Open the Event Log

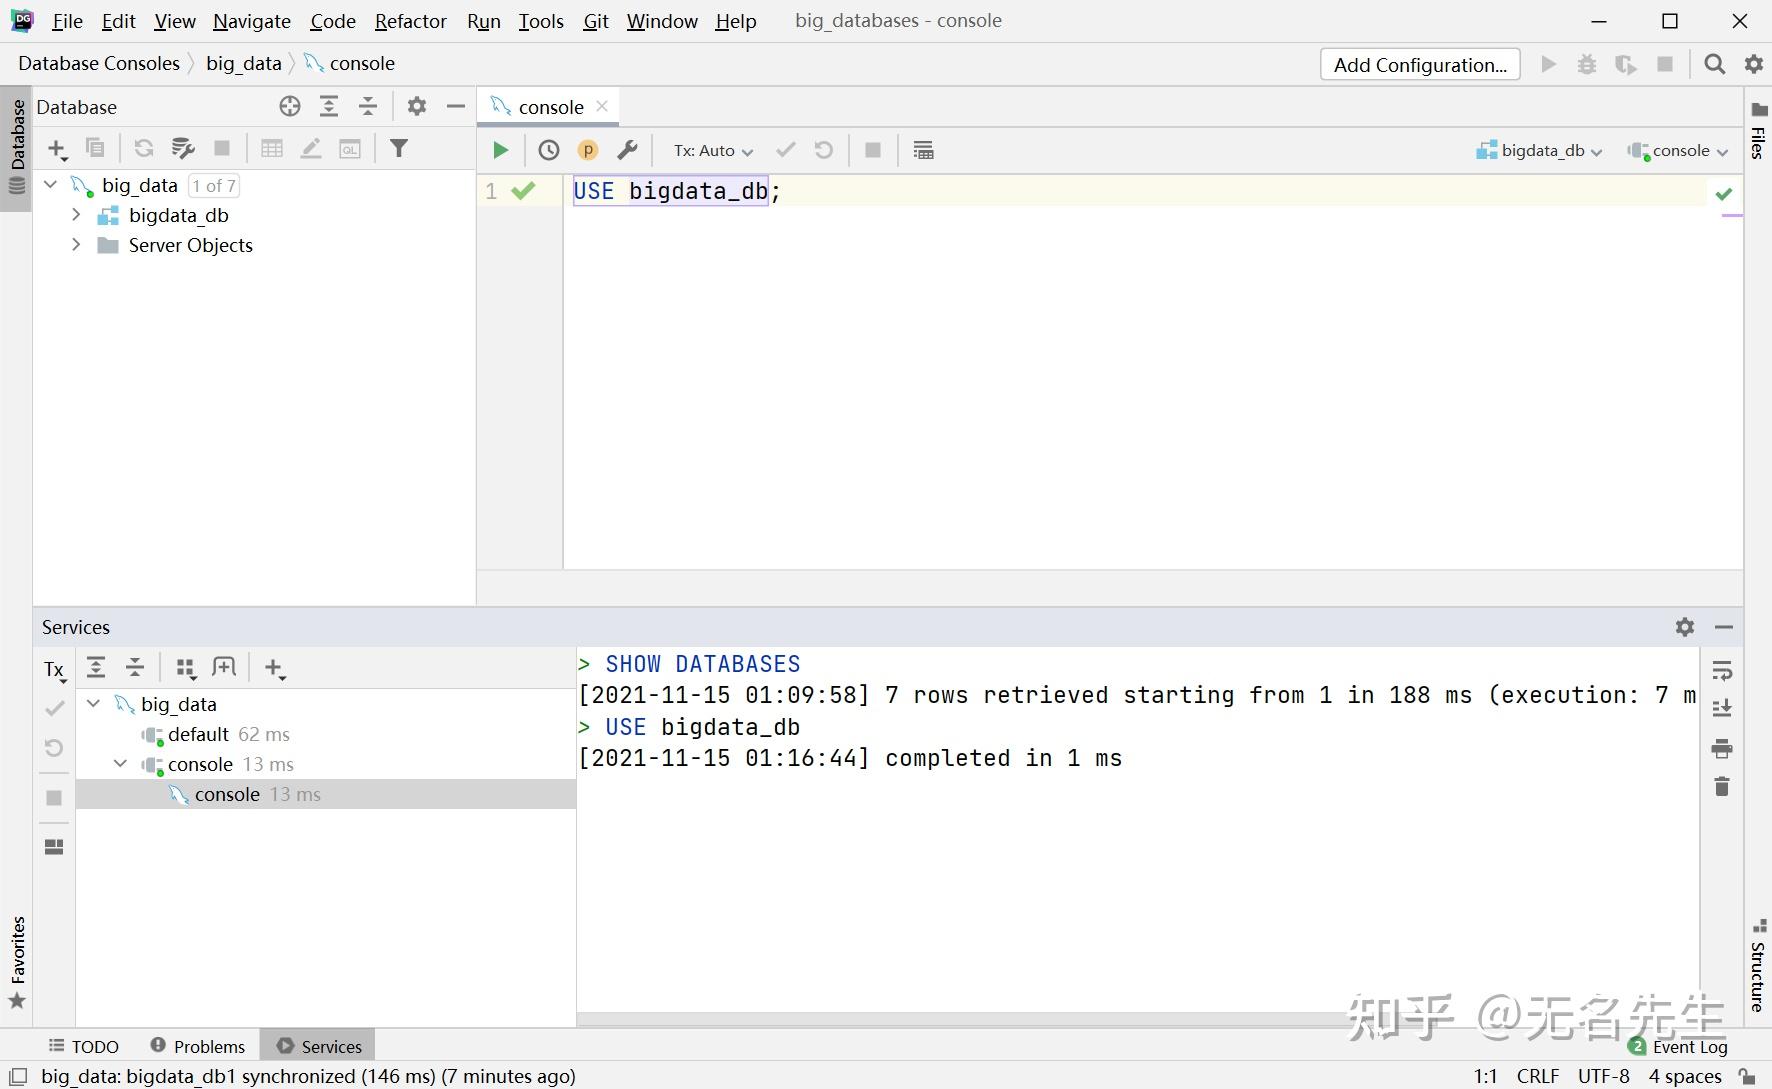pos(1689,1046)
